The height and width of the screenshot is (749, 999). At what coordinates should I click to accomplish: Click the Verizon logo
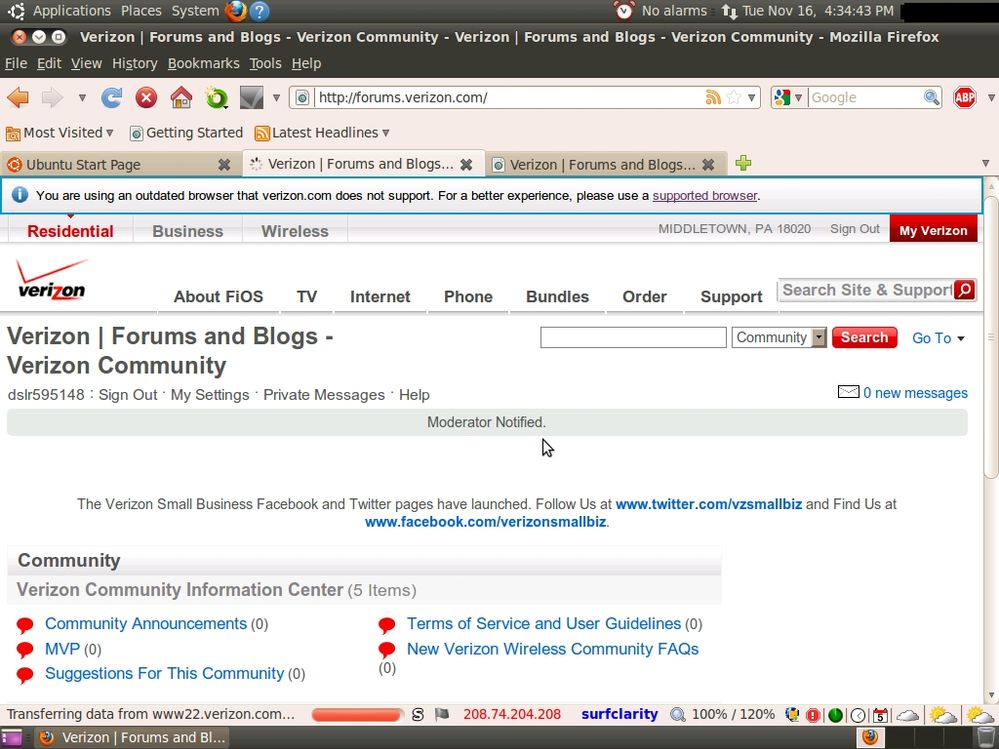click(52, 279)
